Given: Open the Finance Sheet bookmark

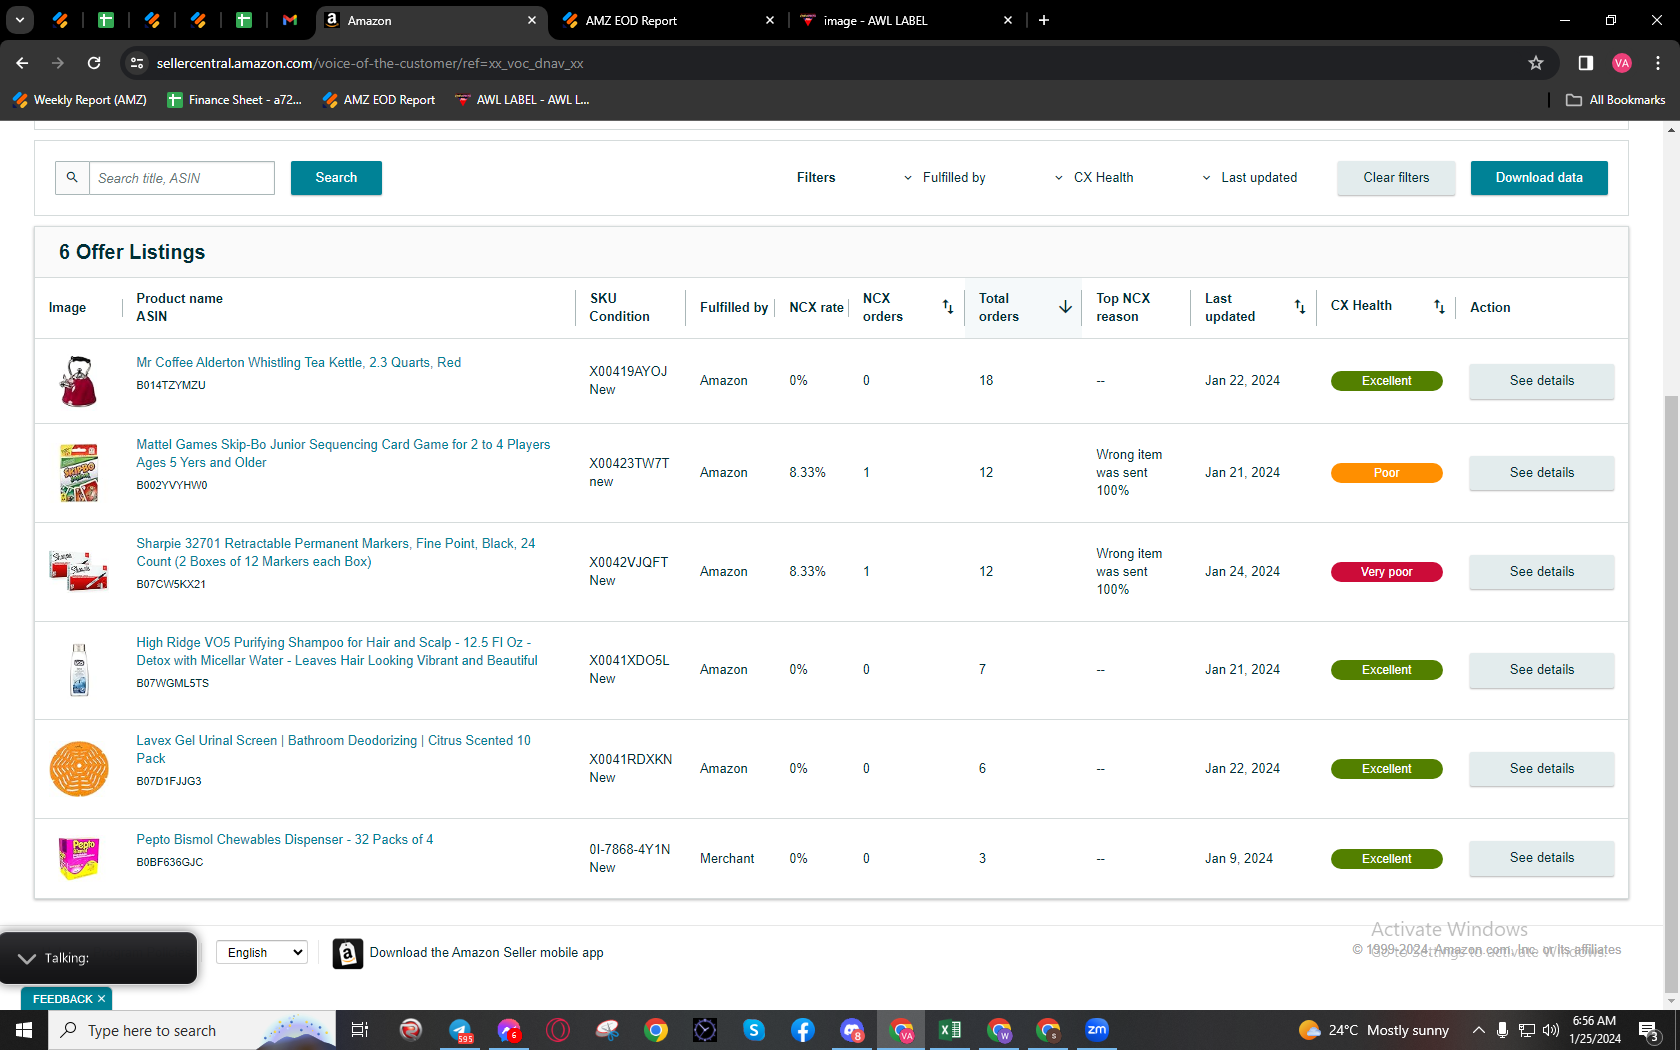Looking at the screenshot, I should click(235, 100).
